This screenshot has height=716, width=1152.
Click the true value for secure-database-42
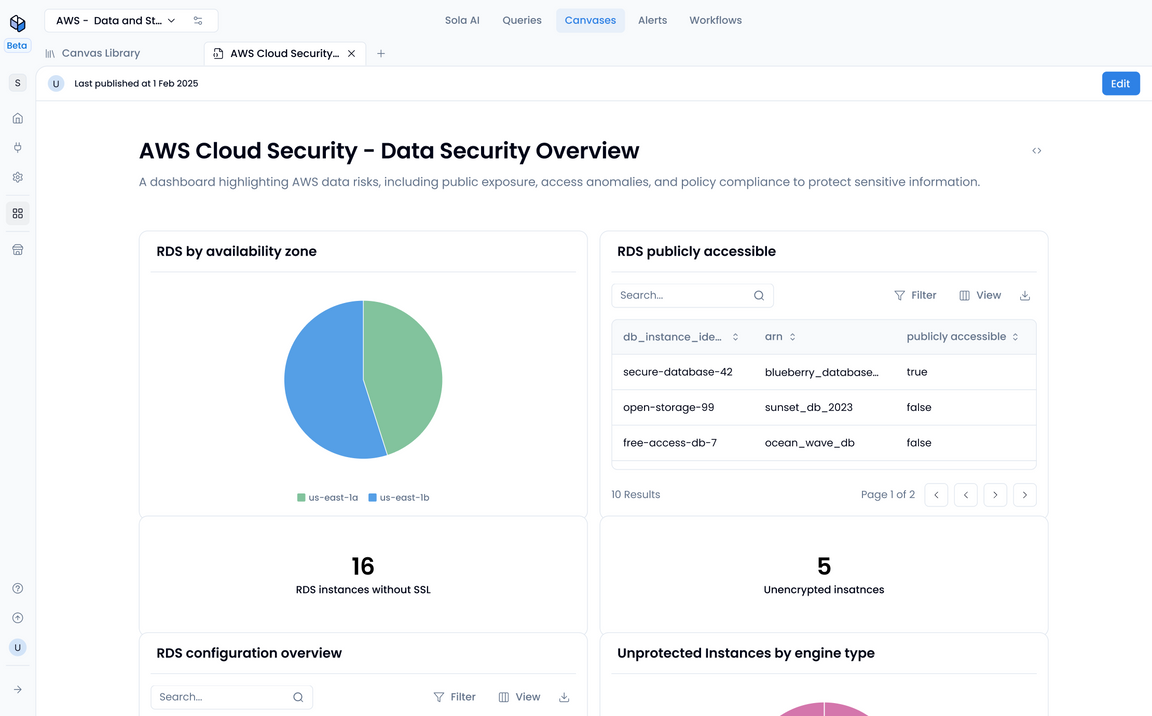click(x=917, y=372)
